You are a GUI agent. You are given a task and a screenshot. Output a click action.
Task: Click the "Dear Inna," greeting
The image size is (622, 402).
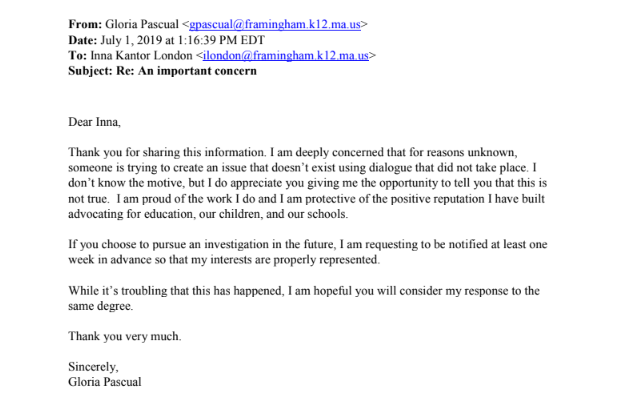[x=95, y=122]
